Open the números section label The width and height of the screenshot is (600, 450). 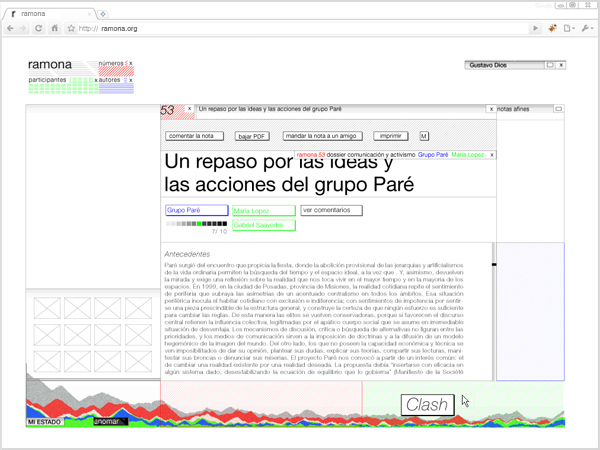click(111, 63)
